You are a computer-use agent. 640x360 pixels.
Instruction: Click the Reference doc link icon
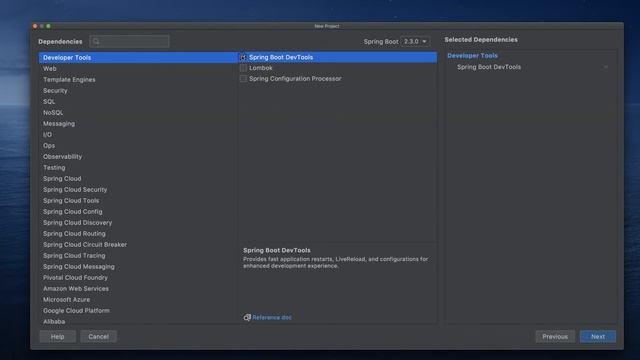(x=247, y=317)
